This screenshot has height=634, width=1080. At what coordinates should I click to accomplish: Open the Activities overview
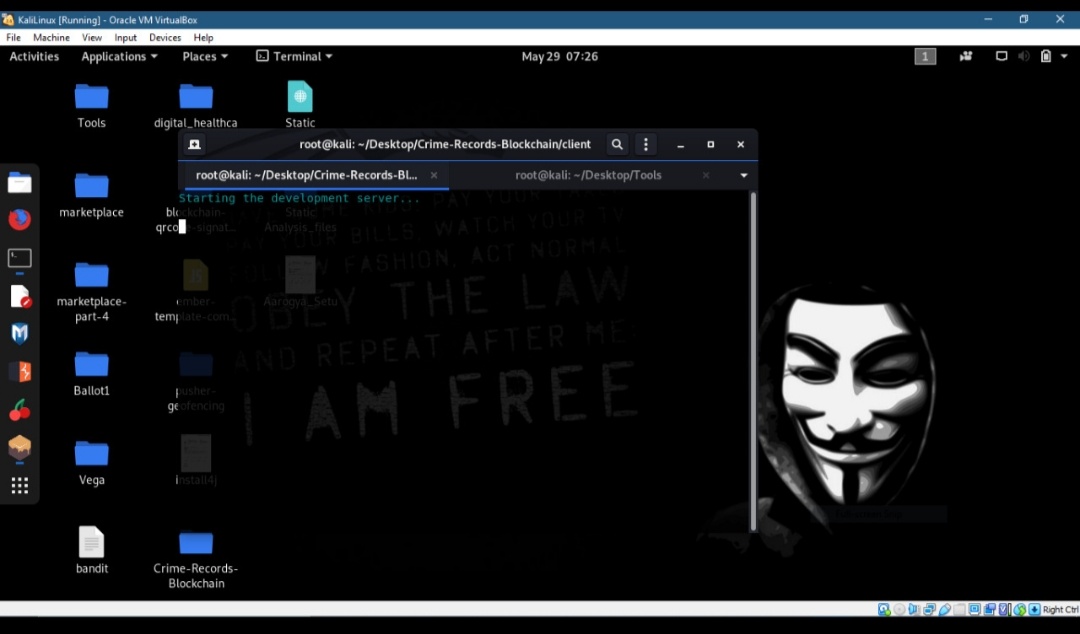click(34, 57)
